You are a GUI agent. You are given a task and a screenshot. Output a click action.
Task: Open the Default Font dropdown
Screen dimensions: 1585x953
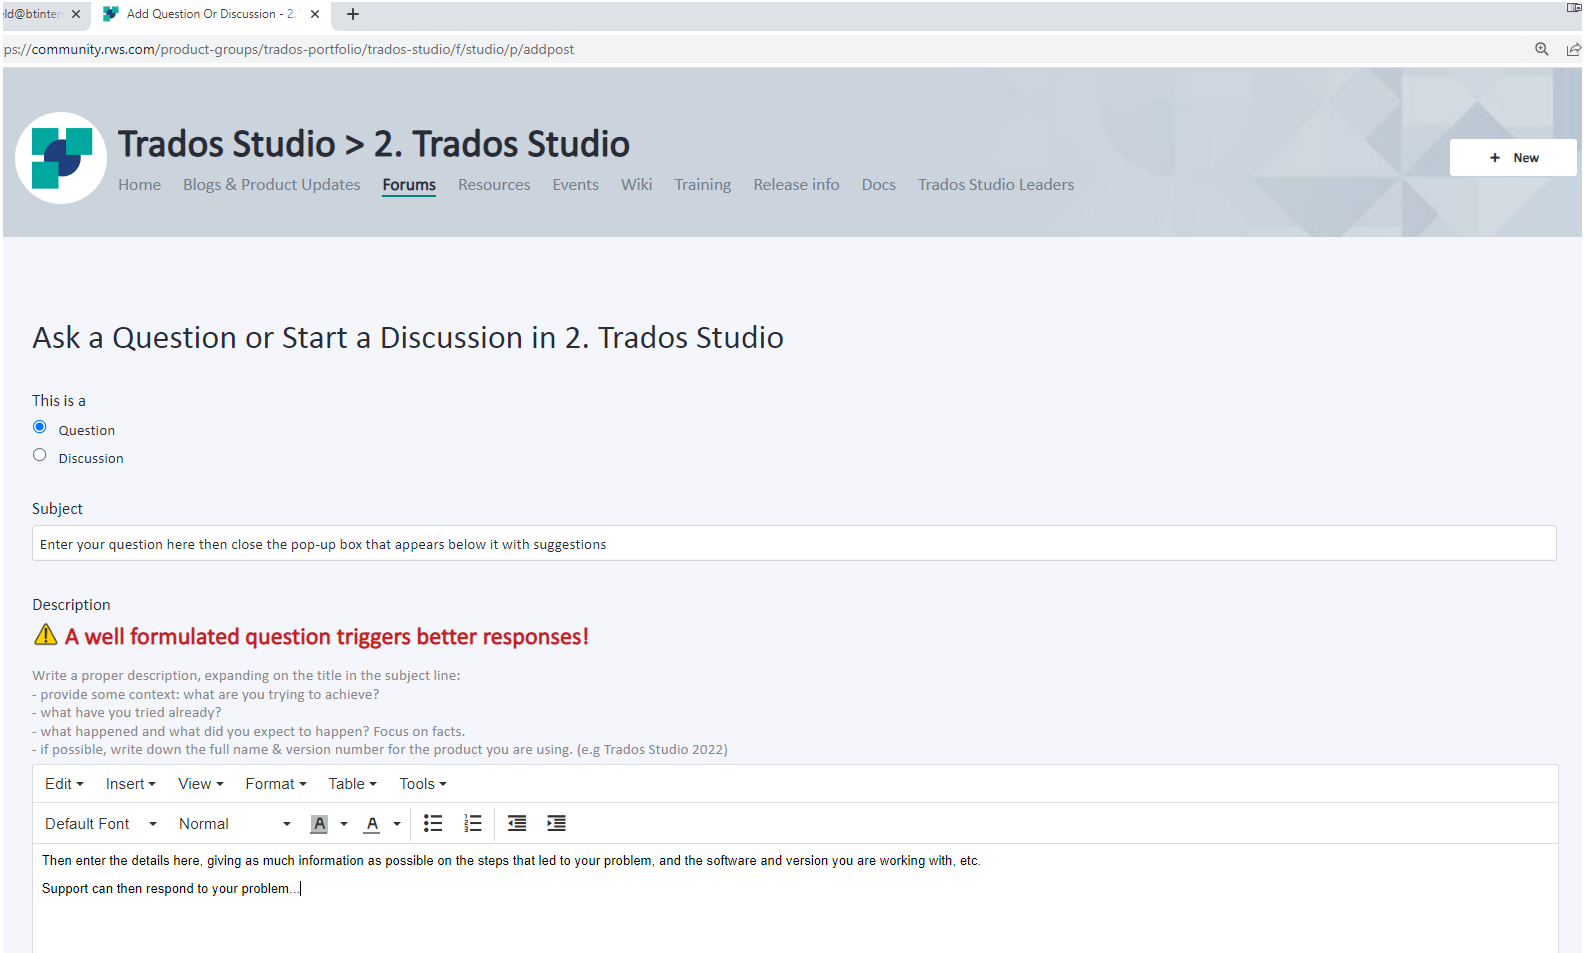(x=101, y=824)
